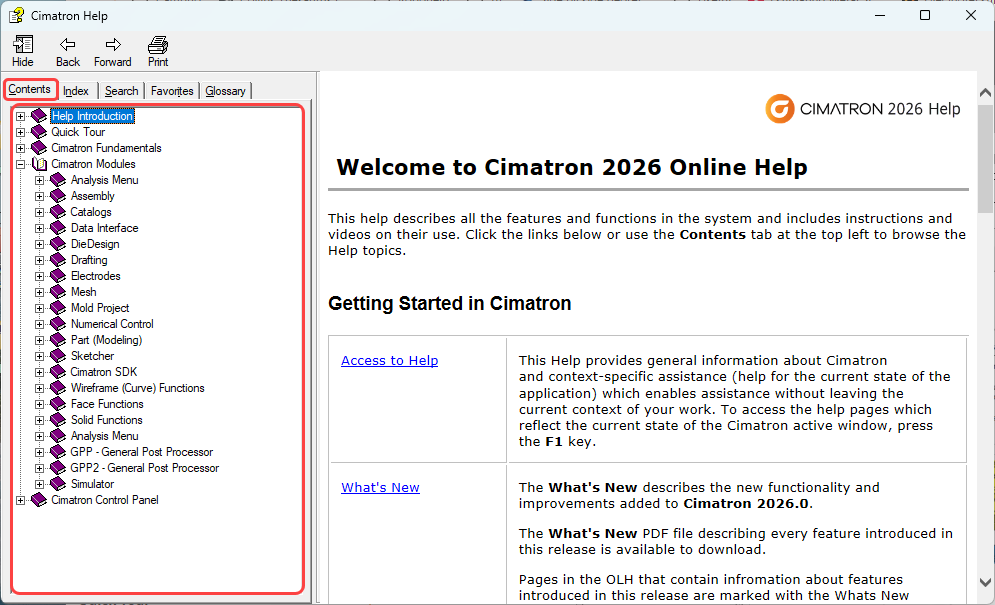Click the Solid Functions book icon
The image size is (995, 605).
pos(58,420)
